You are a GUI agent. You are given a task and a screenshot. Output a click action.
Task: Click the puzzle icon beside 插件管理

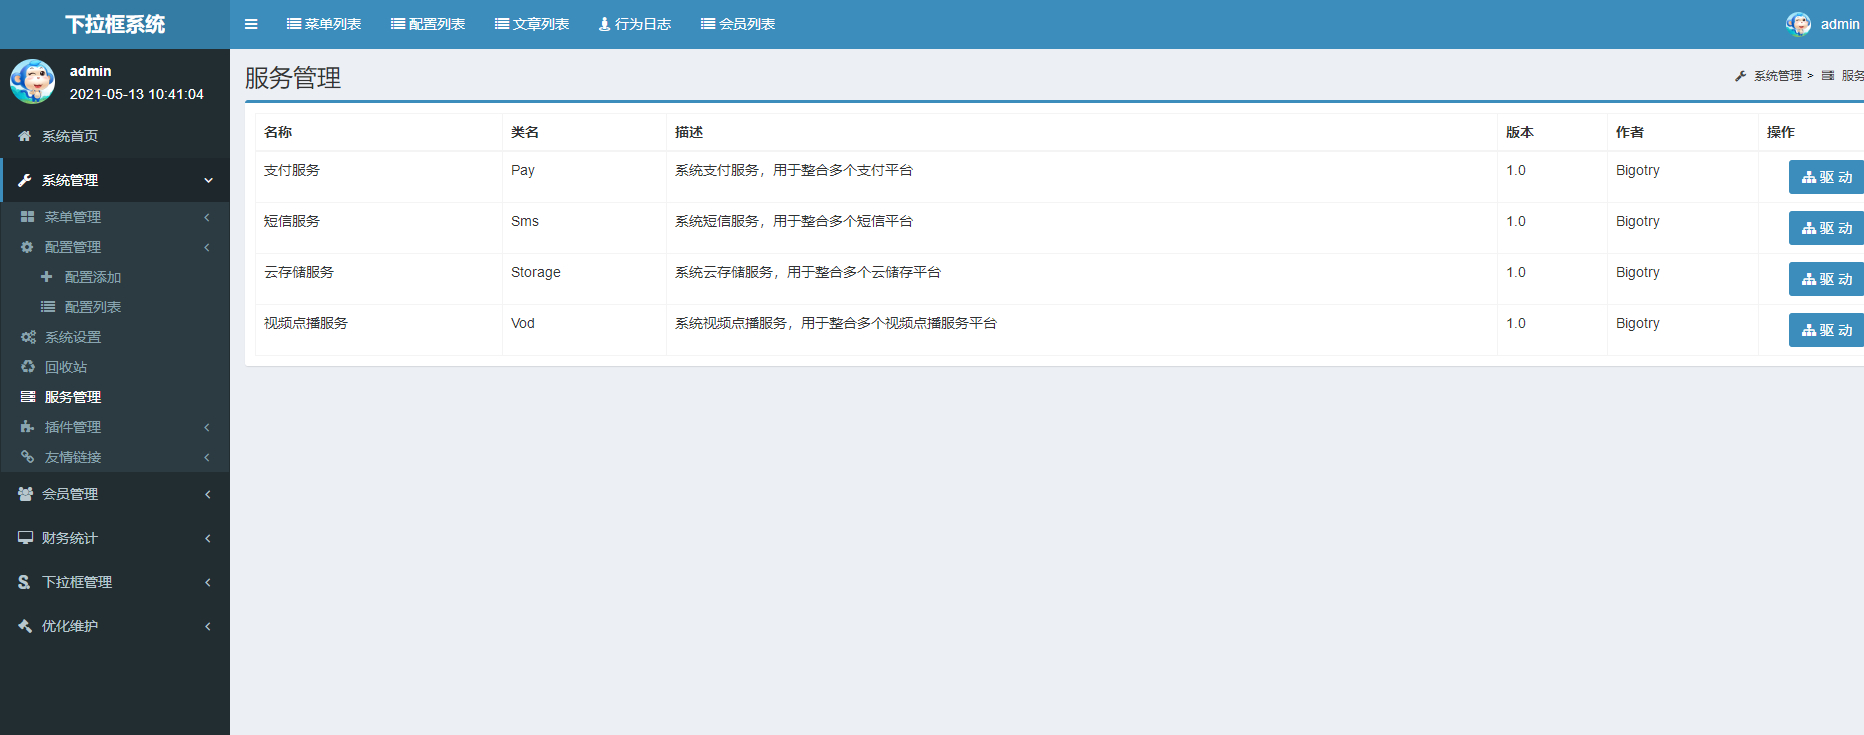pyautogui.click(x=27, y=427)
